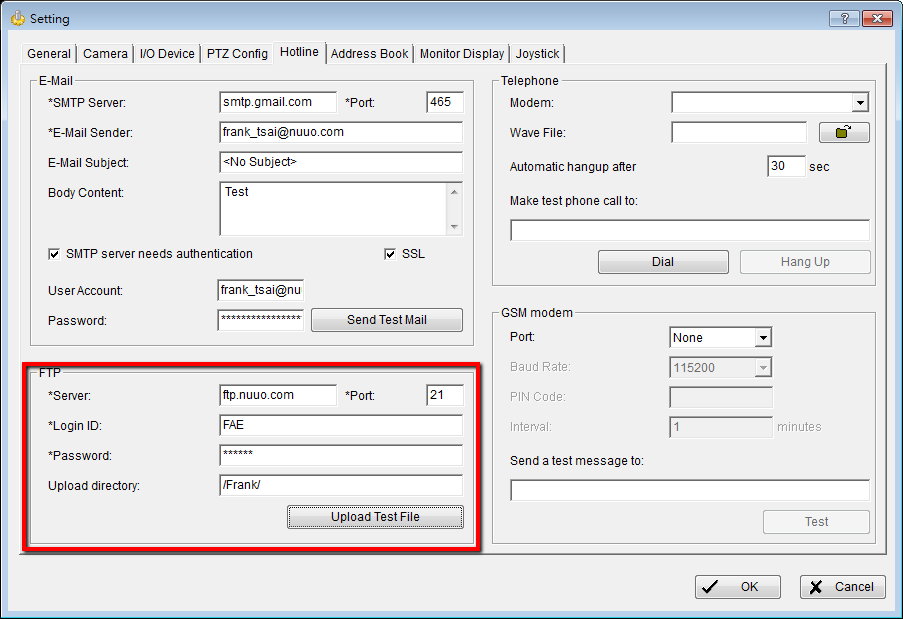This screenshot has width=903, height=619.
Task: Confirm settings with the OK button
Action: [738, 587]
